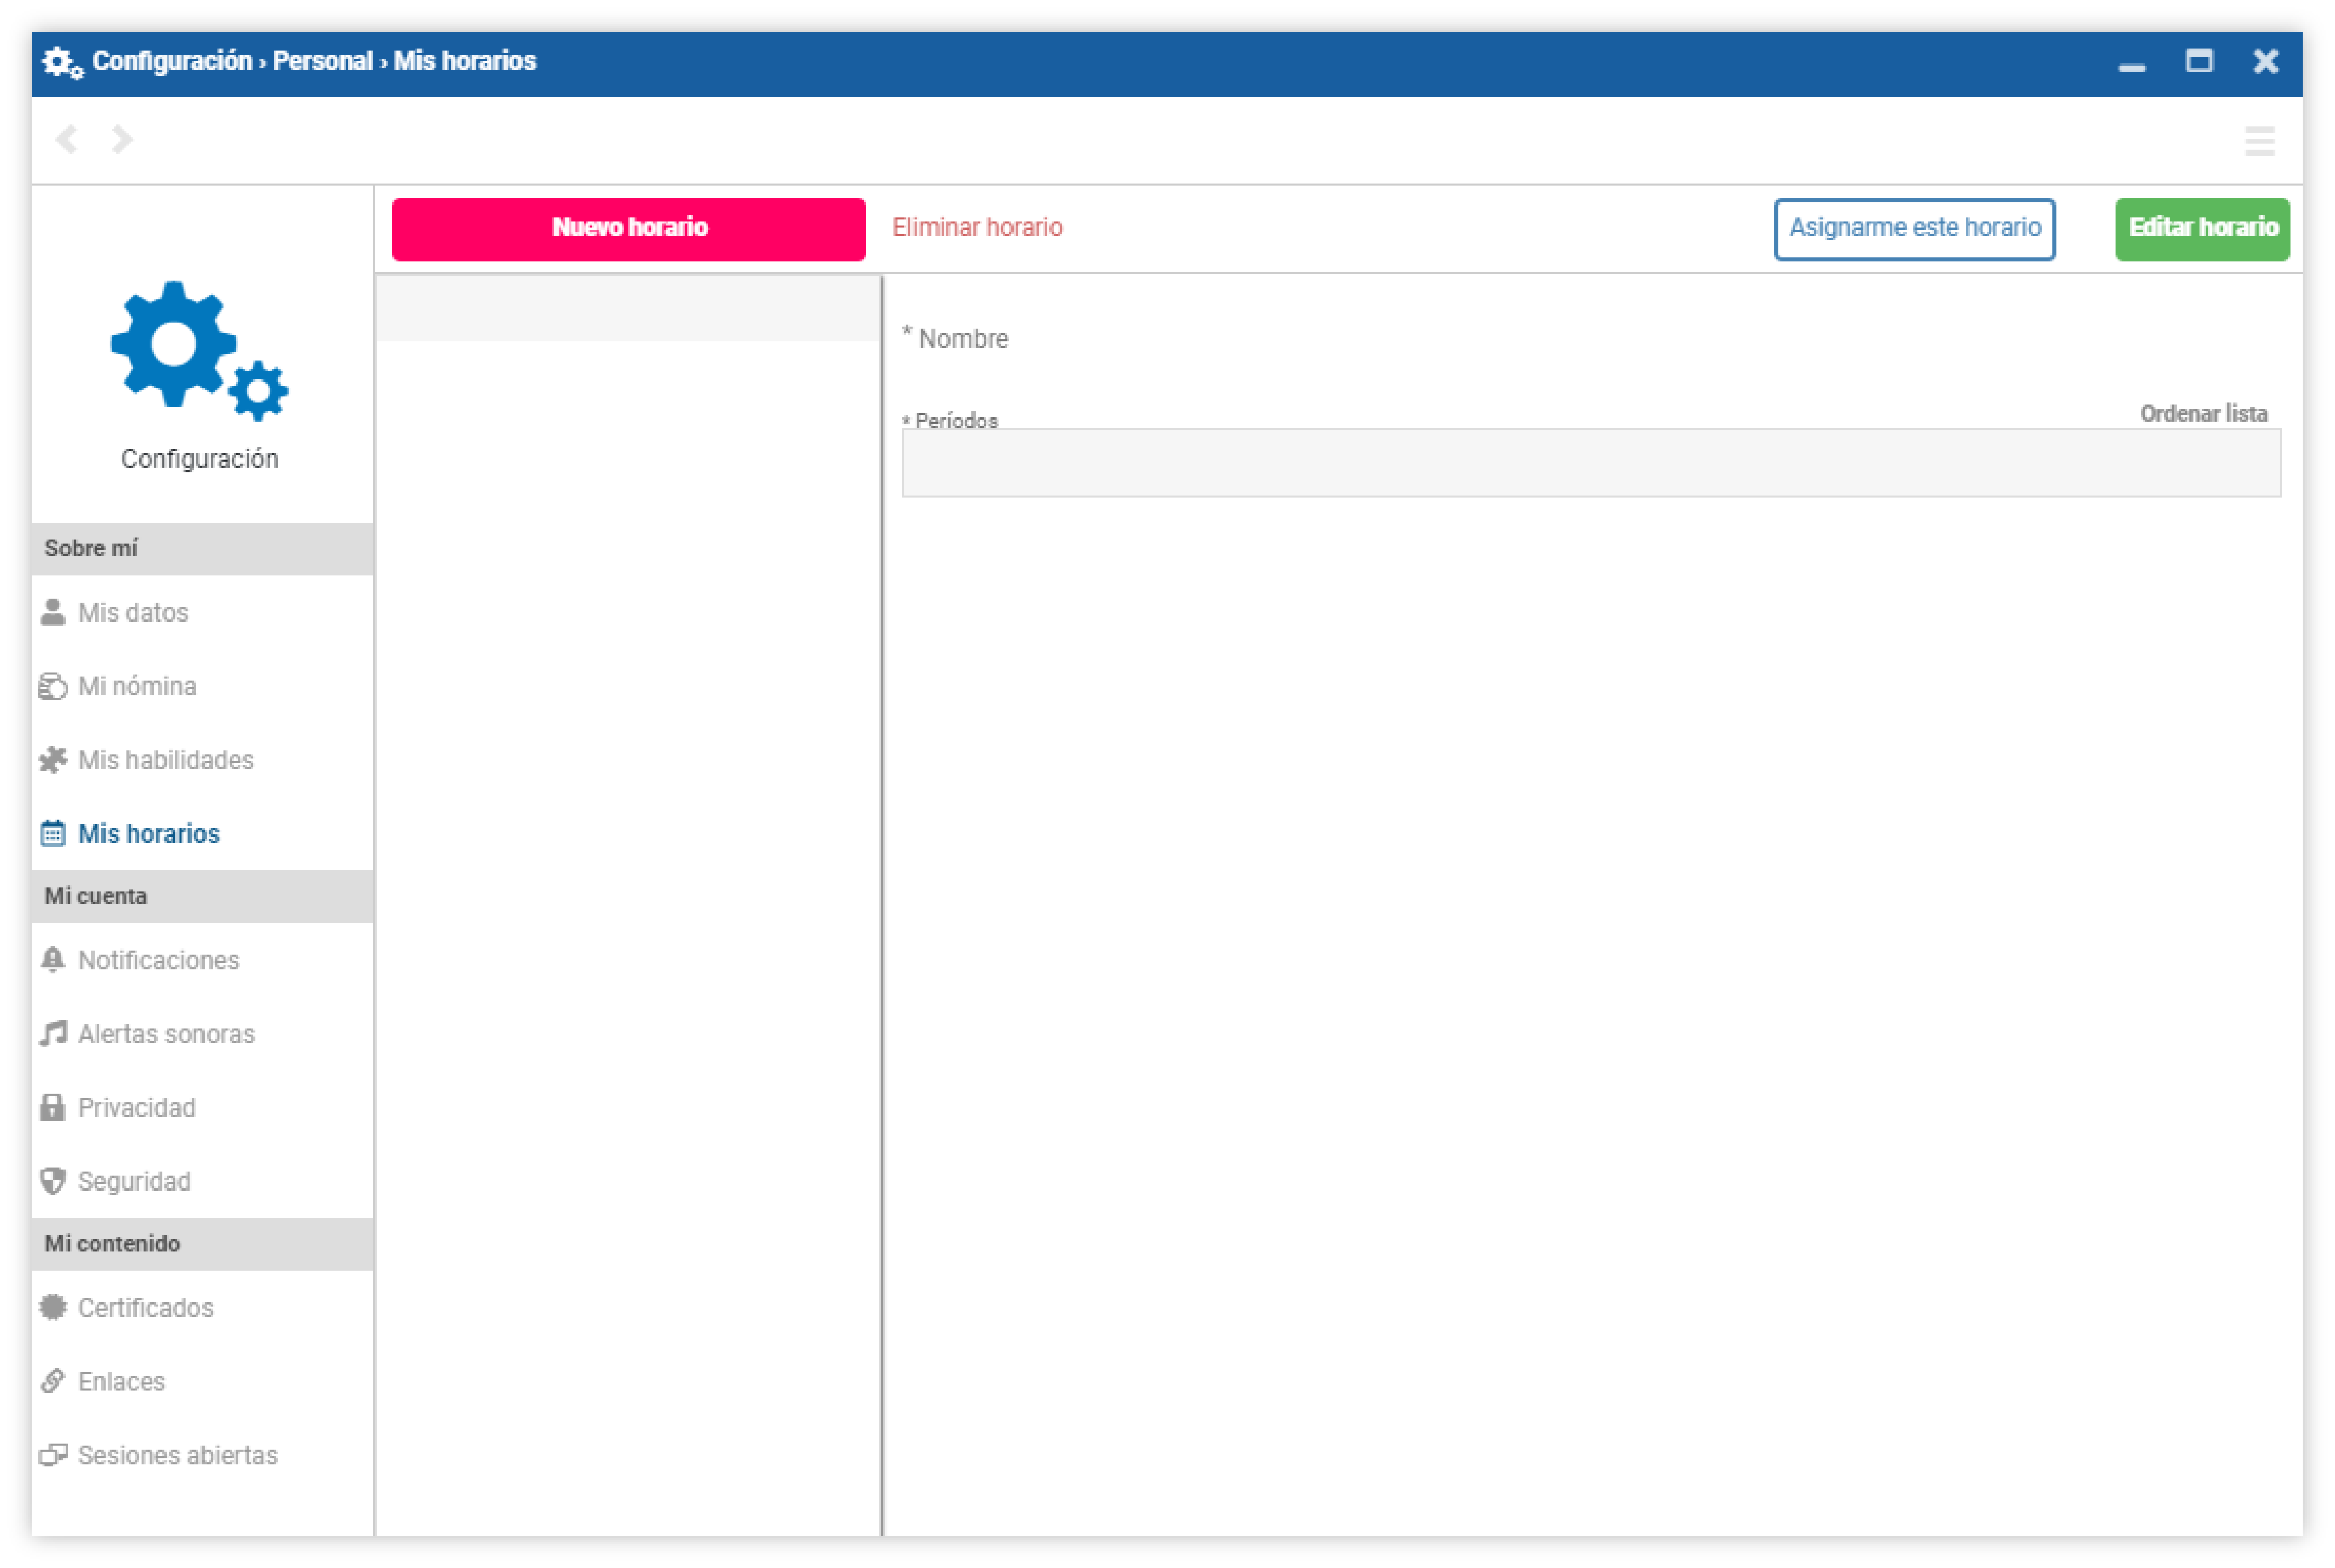Go back with the left arrow
The image size is (2335, 1568).
(x=67, y=139)
